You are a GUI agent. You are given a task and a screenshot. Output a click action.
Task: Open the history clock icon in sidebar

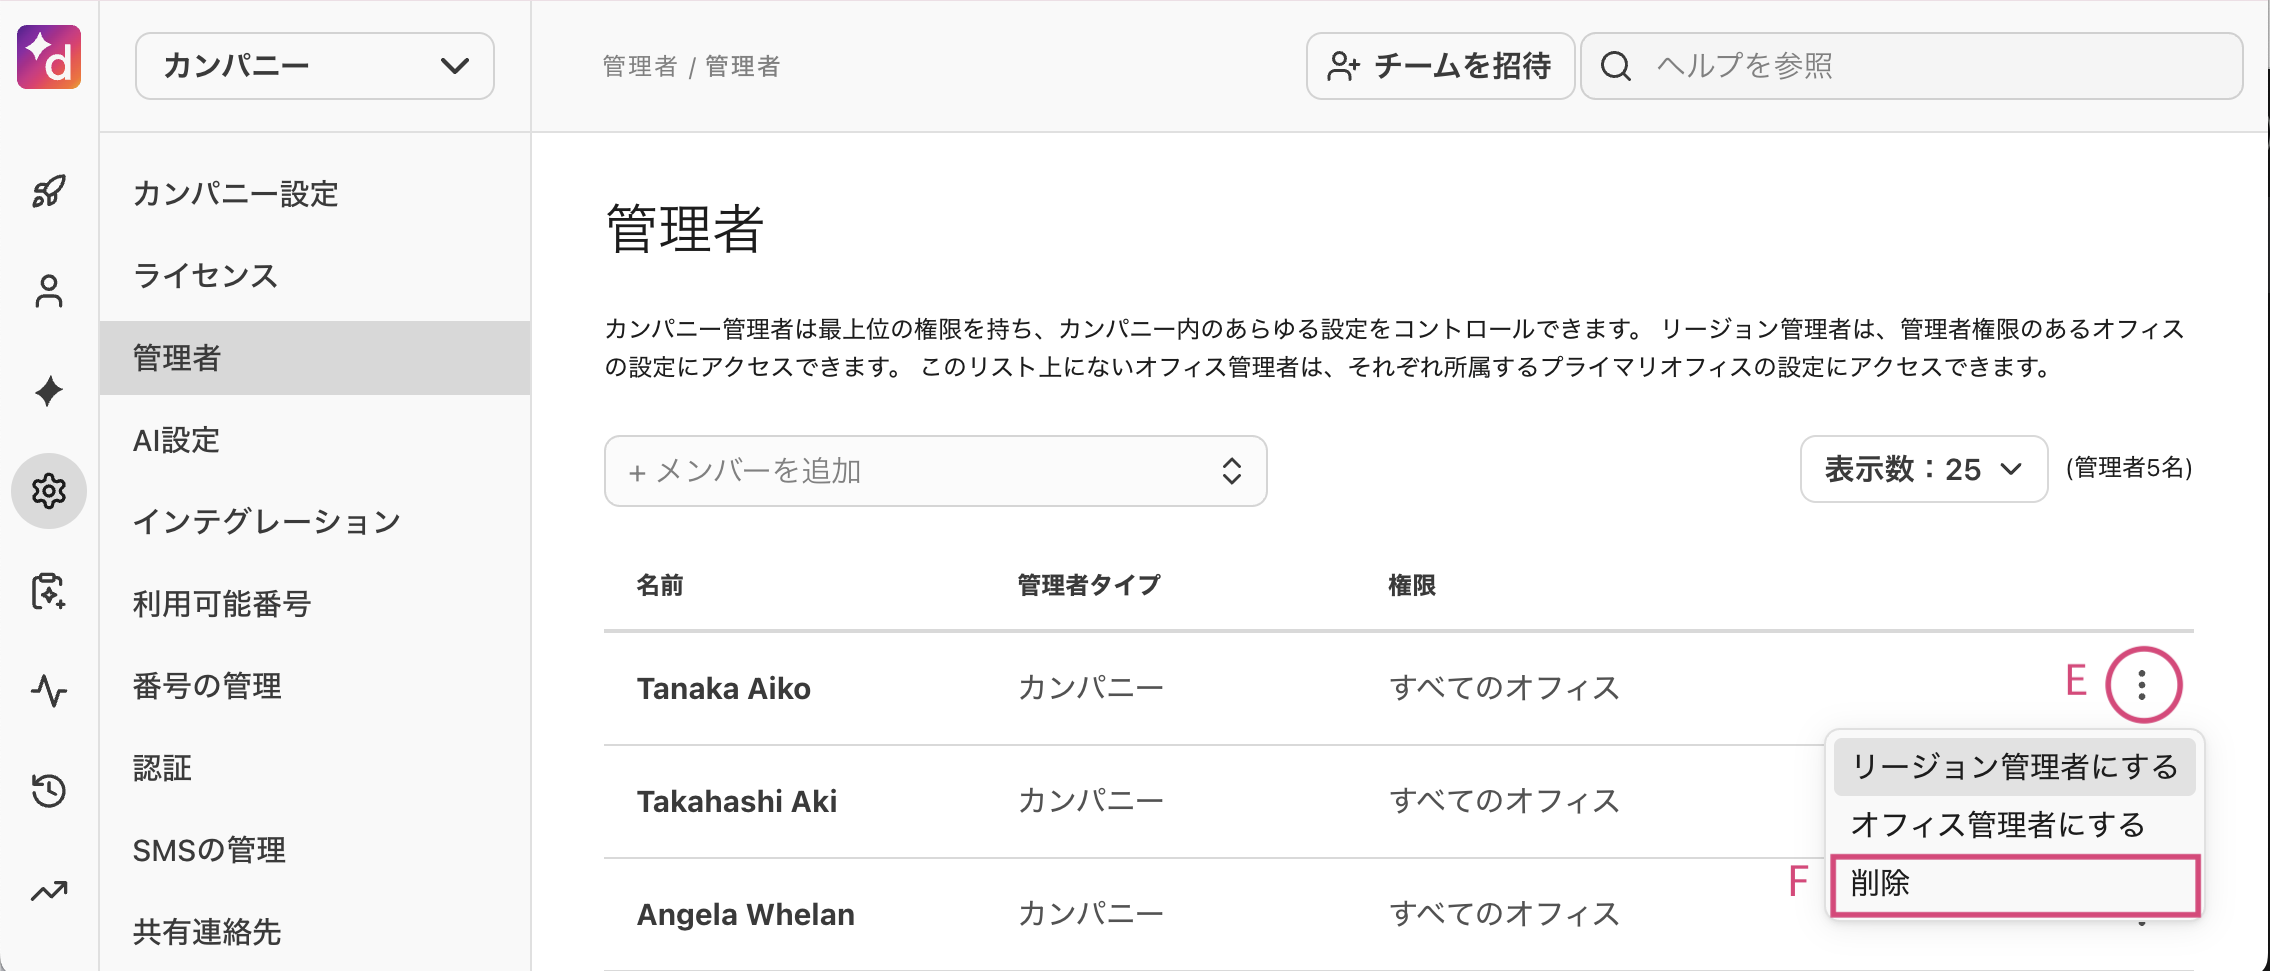click(49, 791)
